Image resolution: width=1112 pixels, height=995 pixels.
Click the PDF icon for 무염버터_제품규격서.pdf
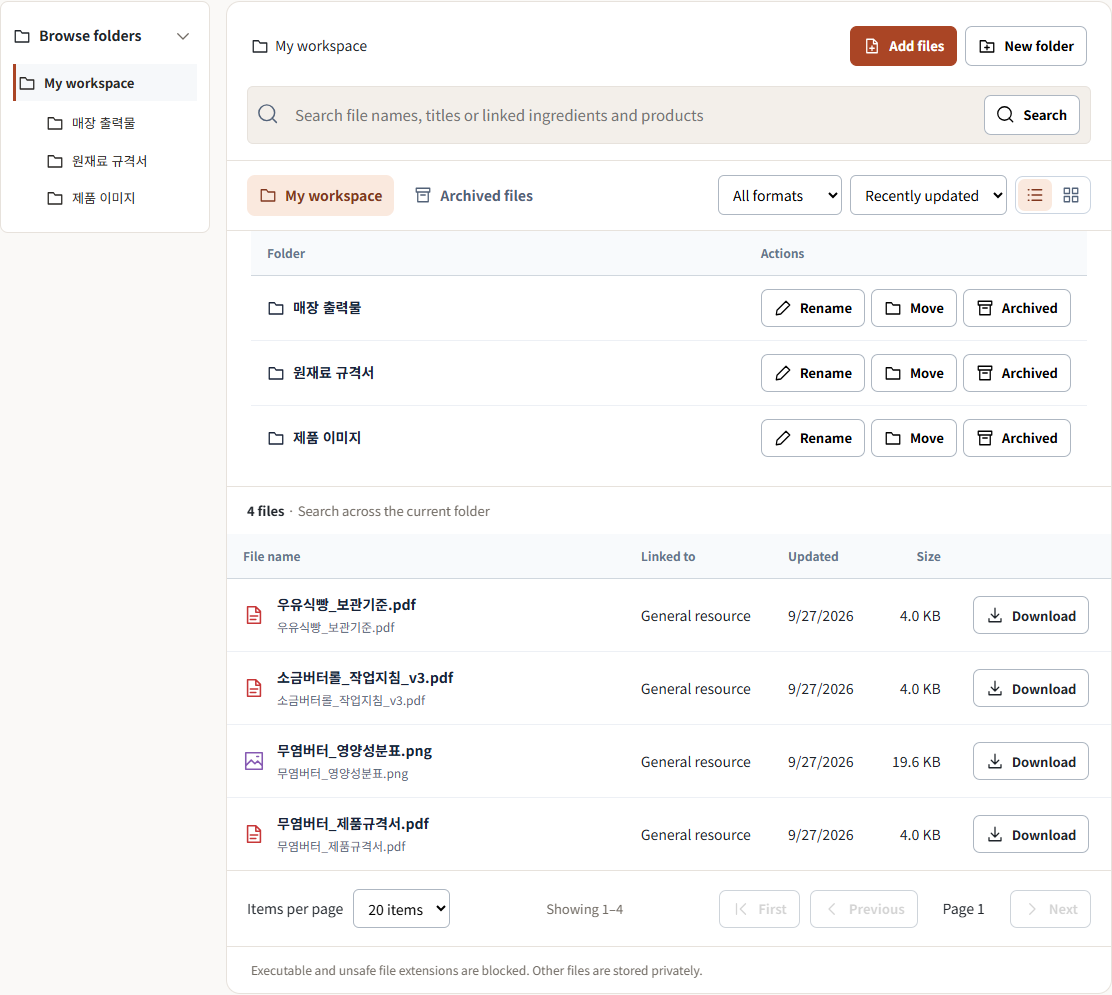(254, 834)
